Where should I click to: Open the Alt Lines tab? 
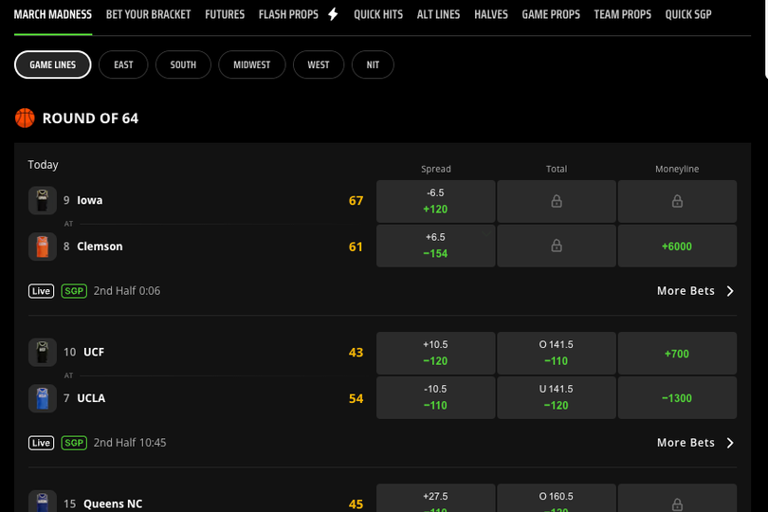(x=438, y=15)
